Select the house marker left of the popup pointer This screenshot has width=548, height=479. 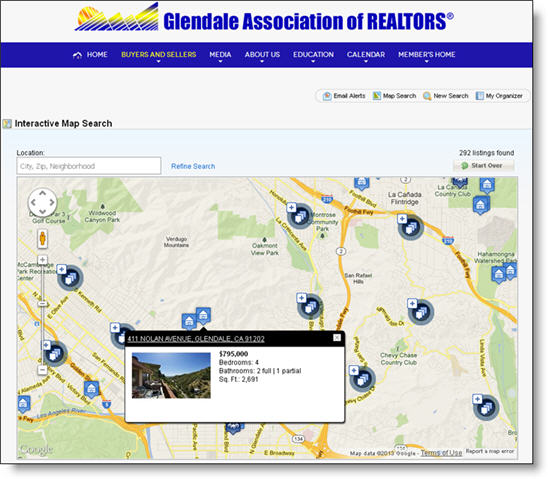coord(189,322)
